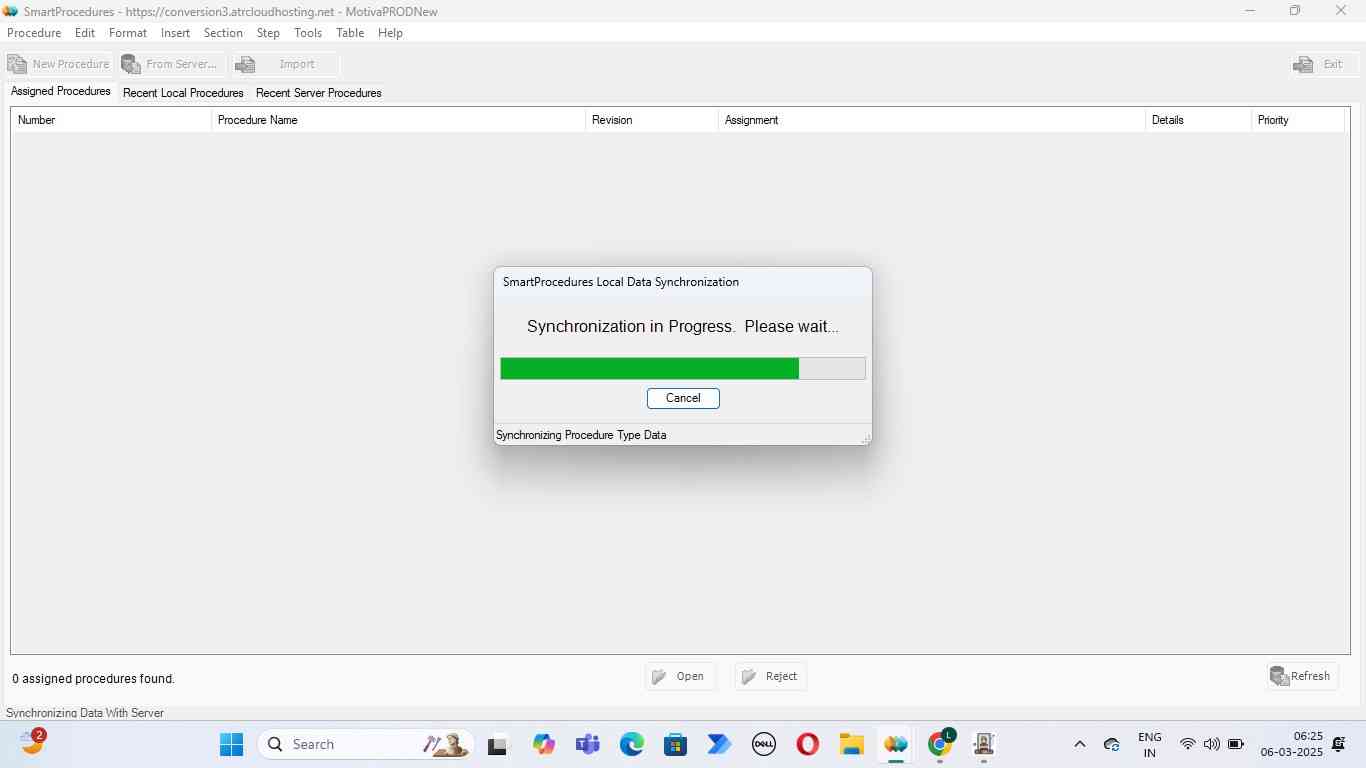The height and width of the screenshot is (768, 1366).
Task: Click the SmartProcedures taskbar icon
Action: click(x=895, y=744)
